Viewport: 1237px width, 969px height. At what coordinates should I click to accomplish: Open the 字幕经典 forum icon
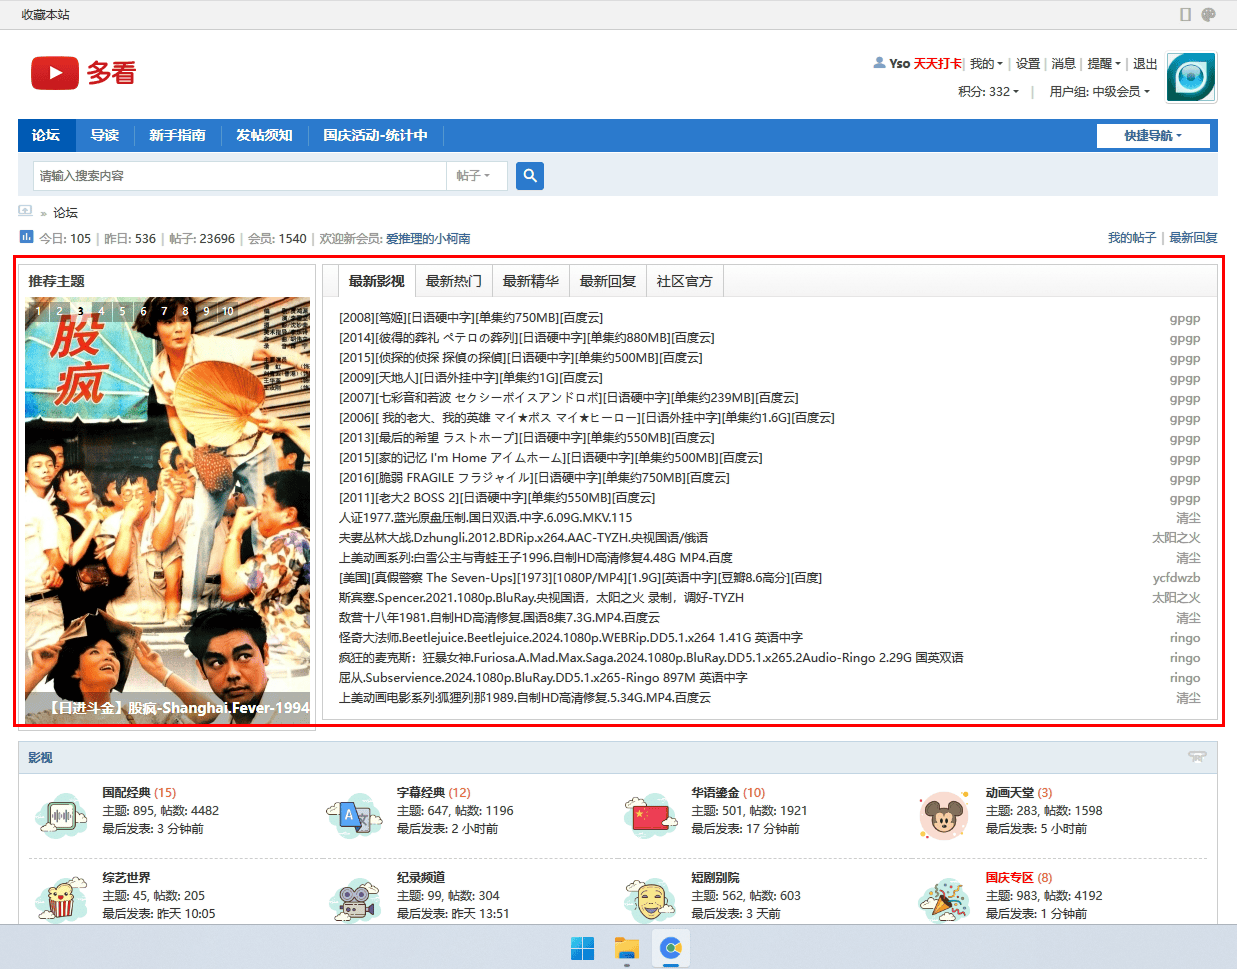(x=355, y=816)
